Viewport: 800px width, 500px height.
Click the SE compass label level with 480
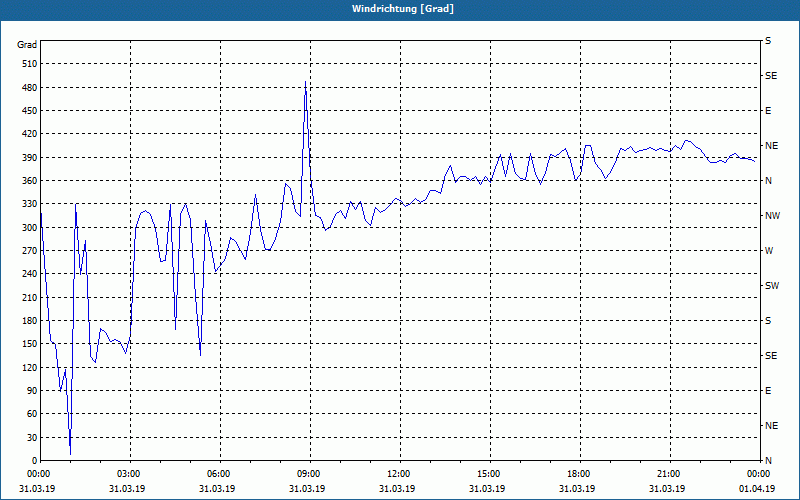771,76
